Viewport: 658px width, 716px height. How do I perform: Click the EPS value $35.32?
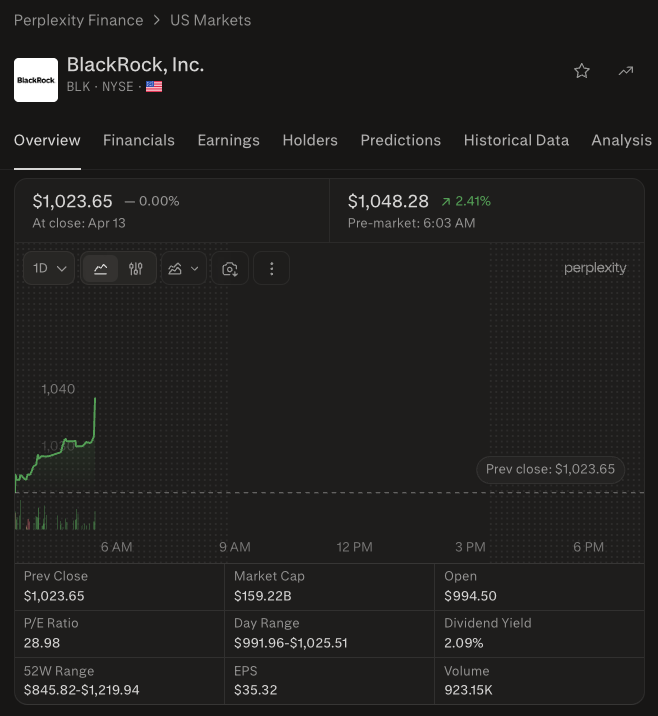click(x=256, y=690)
